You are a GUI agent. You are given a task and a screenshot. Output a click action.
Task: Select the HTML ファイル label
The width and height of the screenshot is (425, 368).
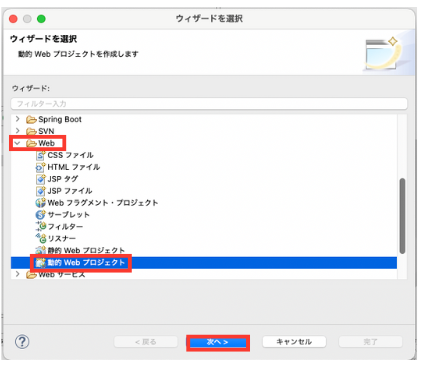[74, 167]
